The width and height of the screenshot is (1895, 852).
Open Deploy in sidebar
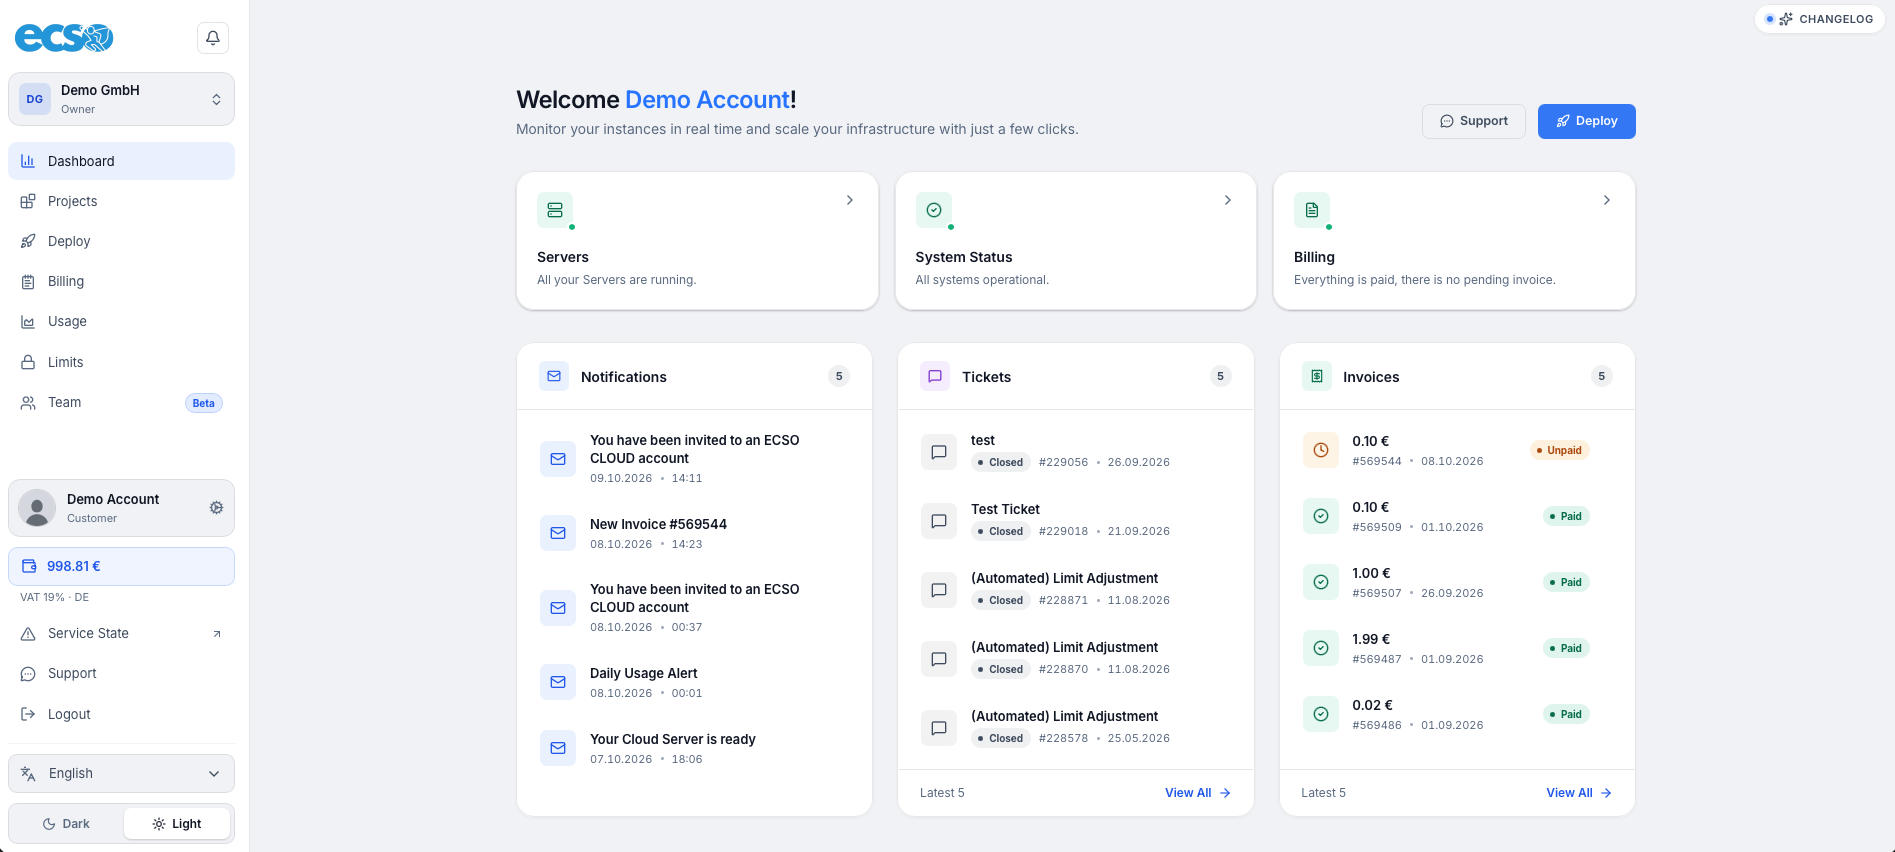(x=121, y=241)
